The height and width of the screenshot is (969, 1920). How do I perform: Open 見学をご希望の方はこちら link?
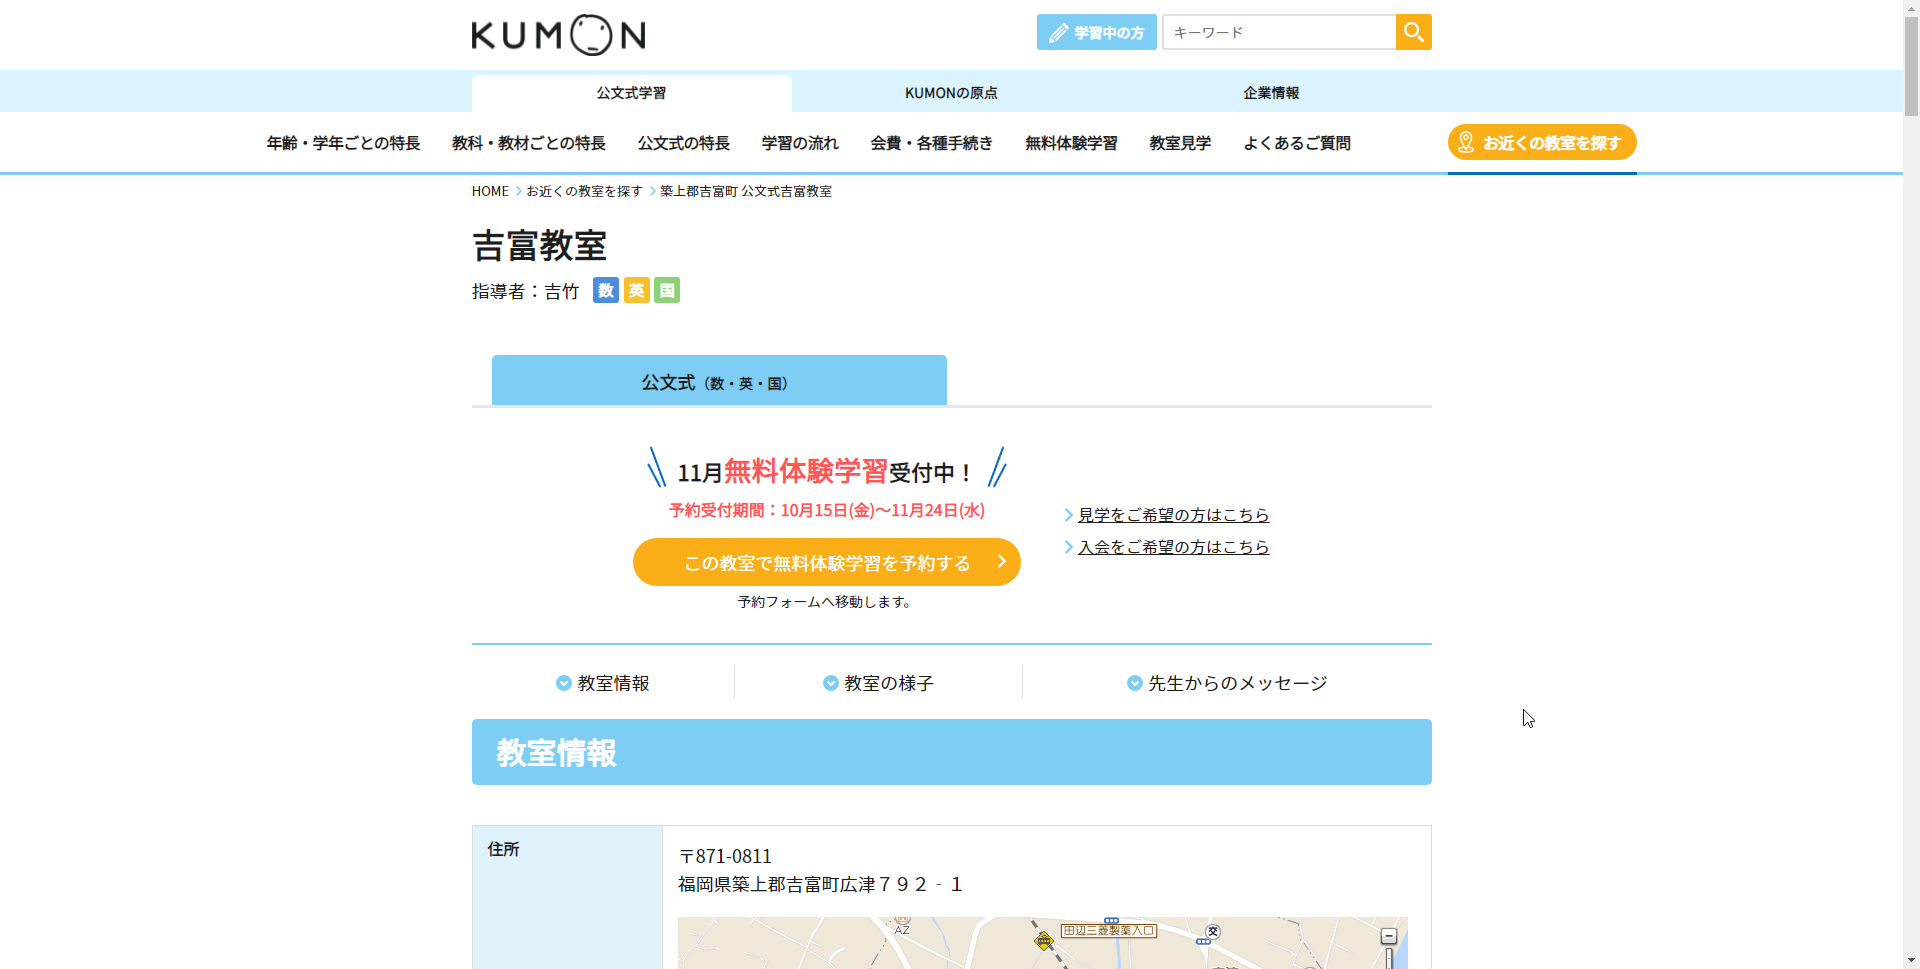(x=1173, y=515)
